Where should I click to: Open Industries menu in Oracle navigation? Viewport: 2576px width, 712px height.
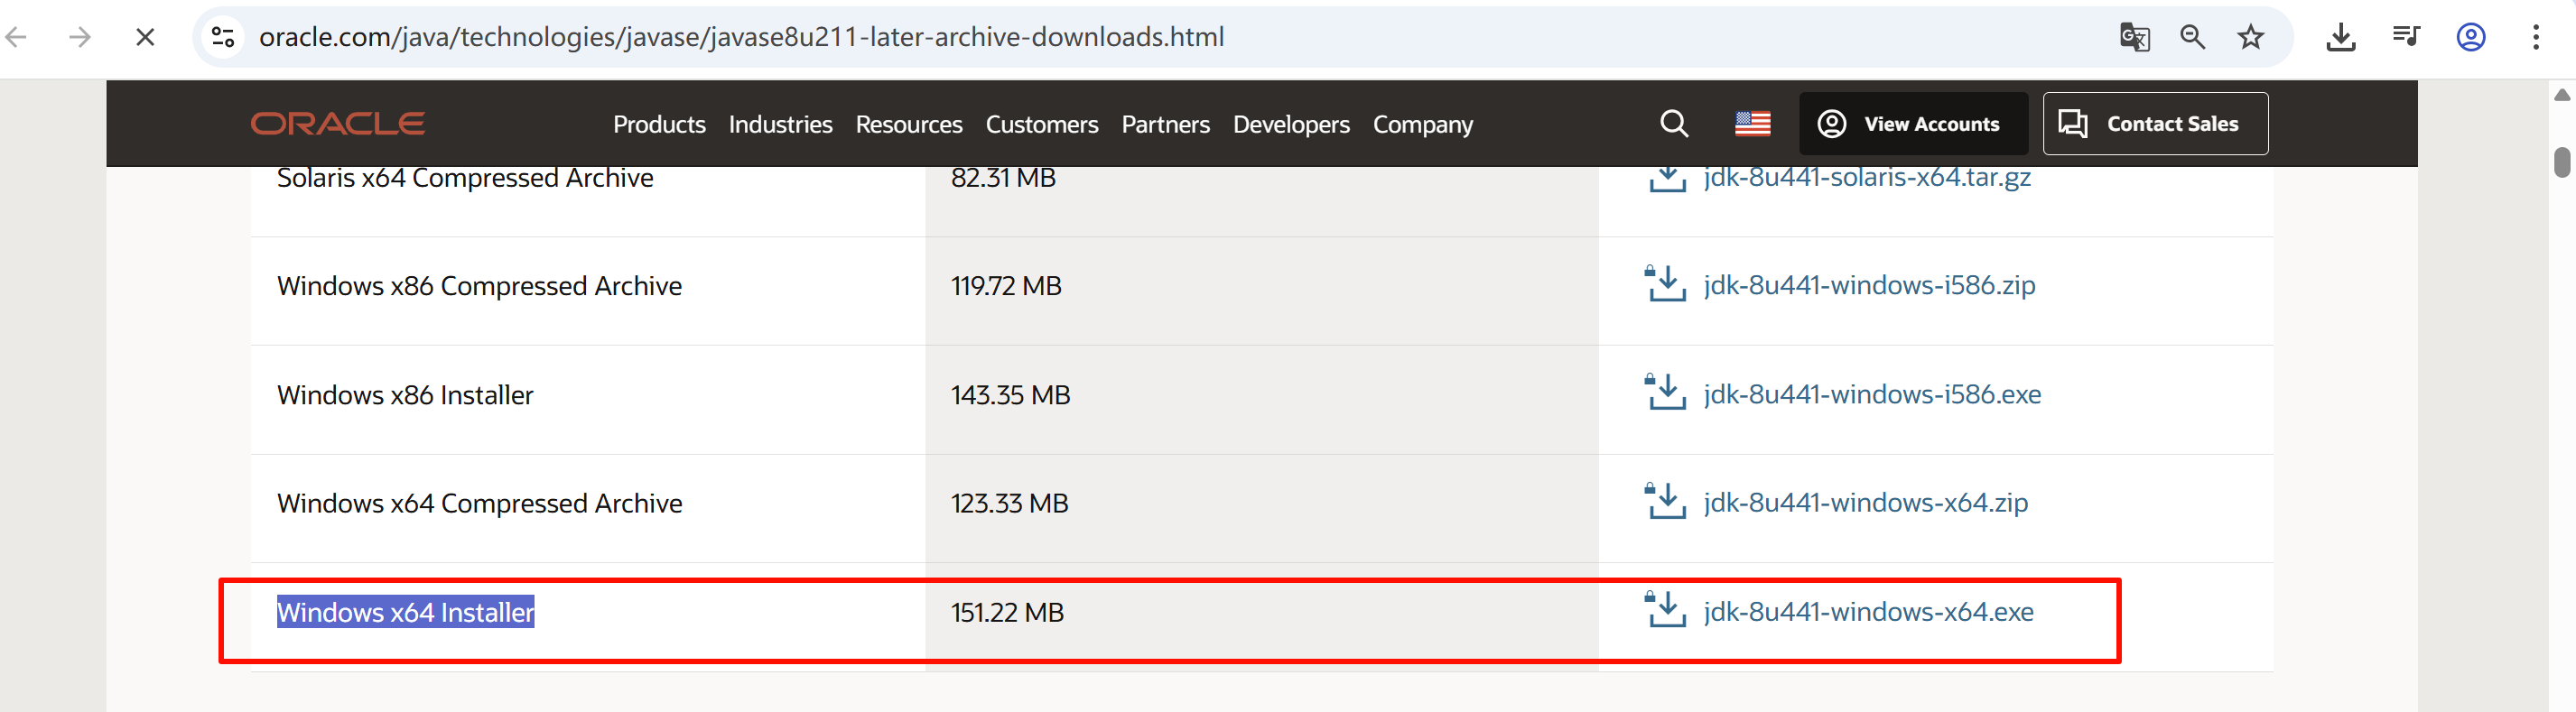coord(780,125)
